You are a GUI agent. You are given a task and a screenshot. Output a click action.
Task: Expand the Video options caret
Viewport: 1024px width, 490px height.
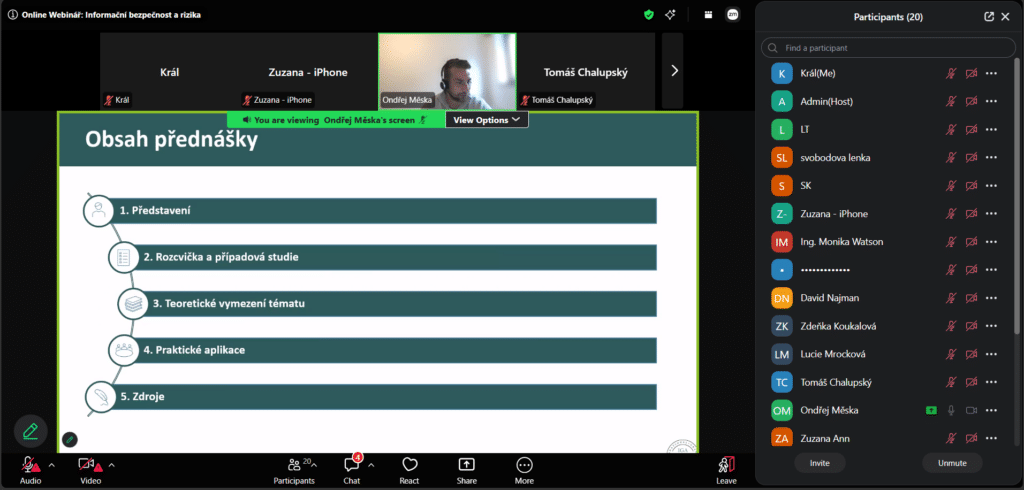coord(112,465)
